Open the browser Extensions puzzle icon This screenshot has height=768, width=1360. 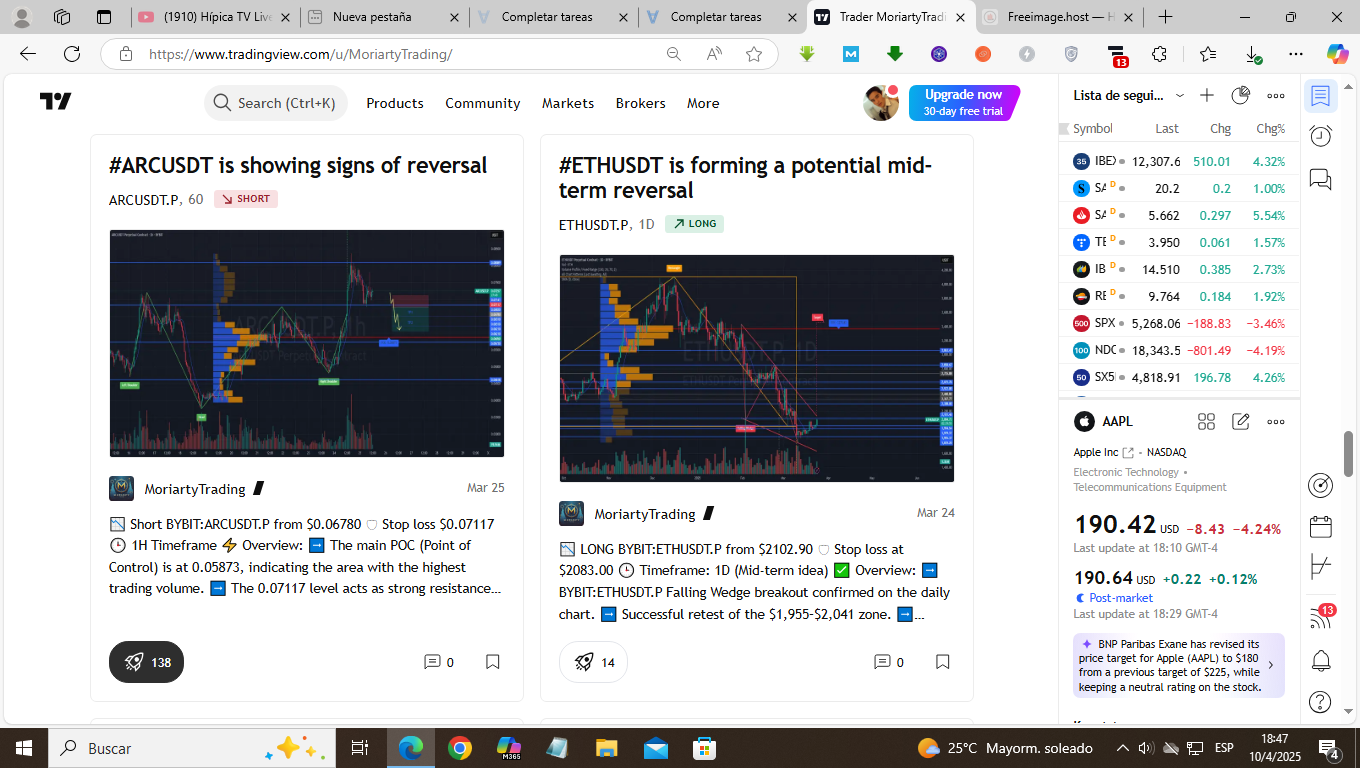click(x=1159, y=54)
